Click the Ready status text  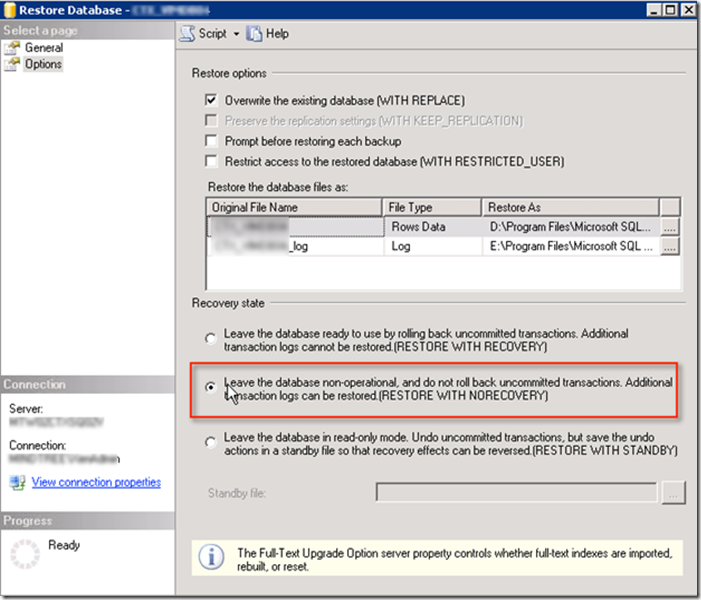coord(64,545)
